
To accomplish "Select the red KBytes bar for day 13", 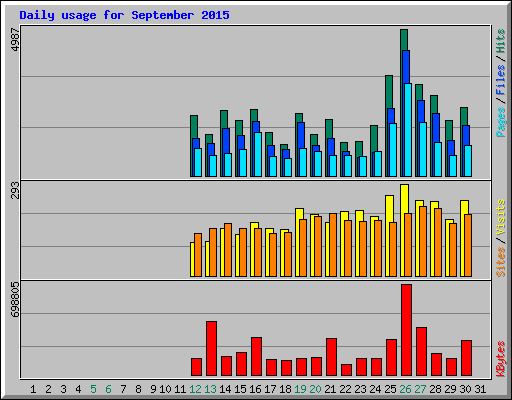I will point(211,348).
